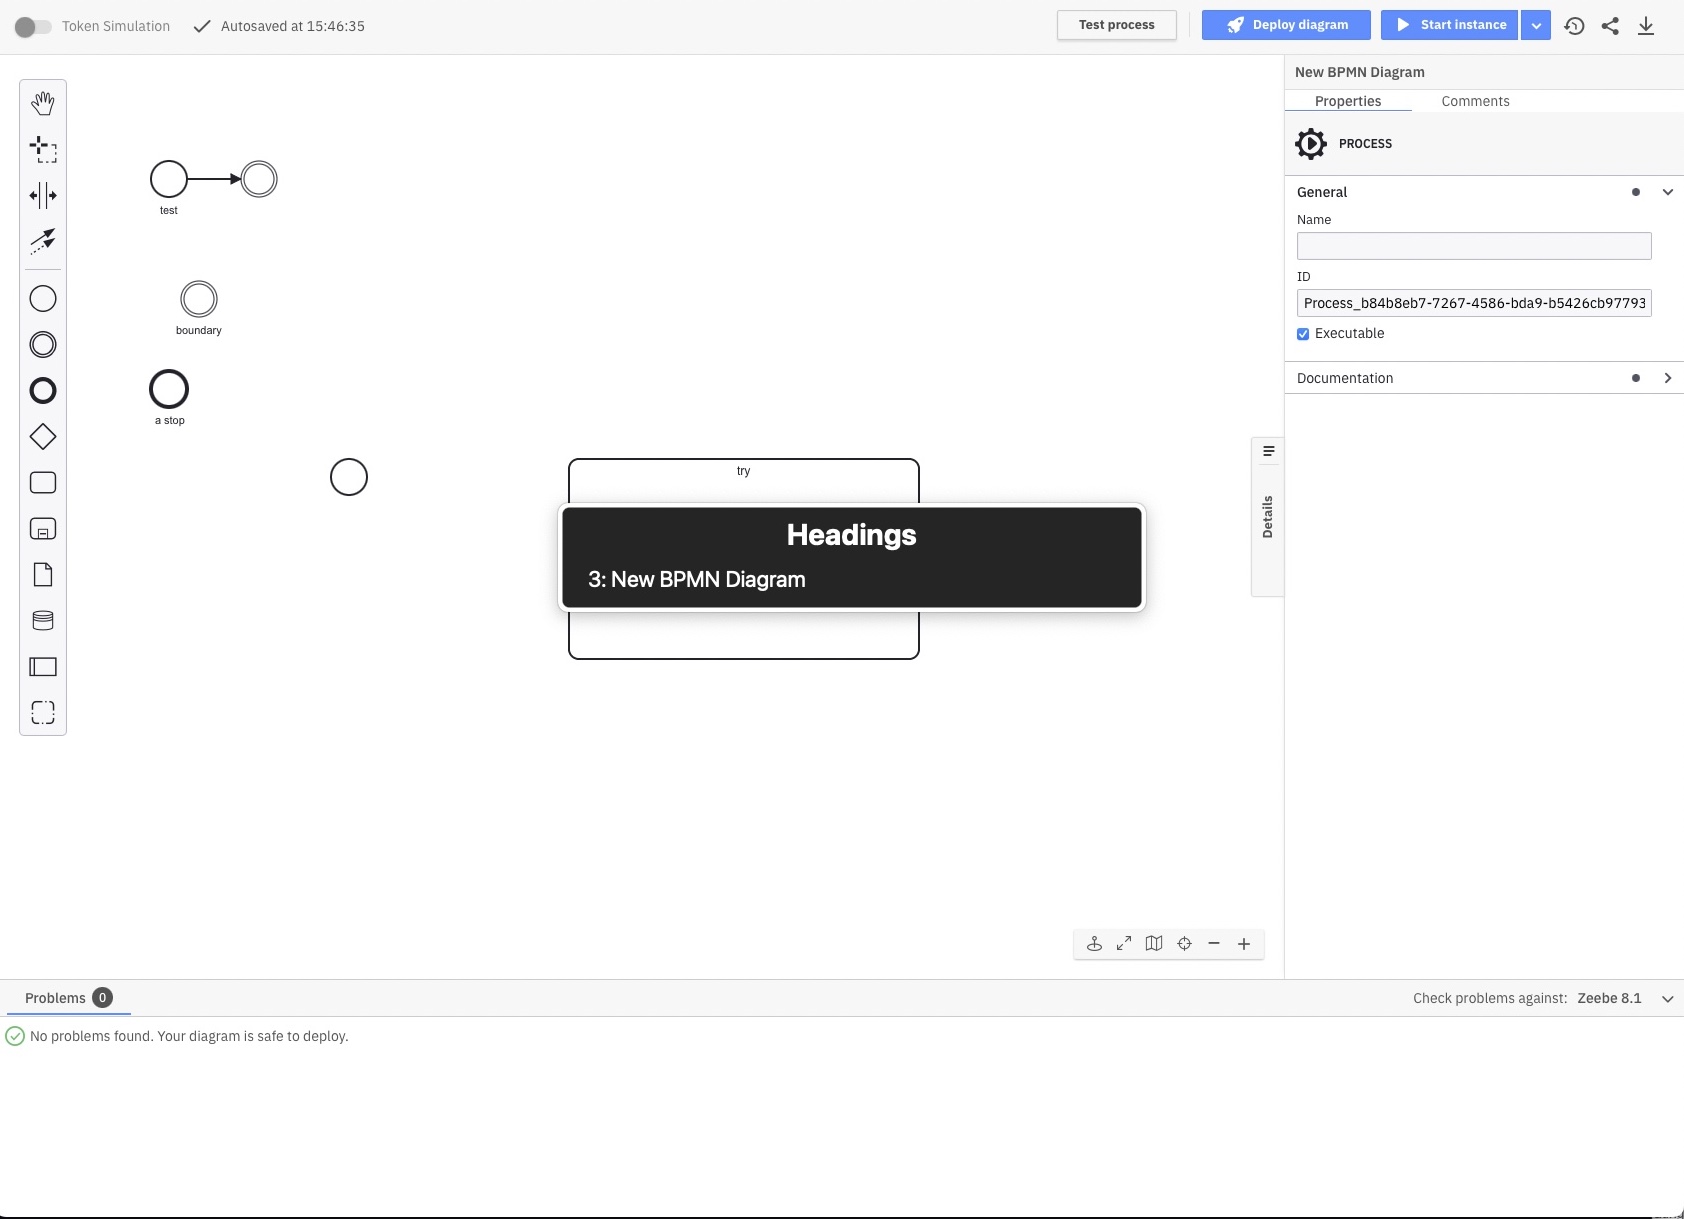Click the Test process button
This screenshot has height=1219, width=1684.
(x=1117, y=25)
